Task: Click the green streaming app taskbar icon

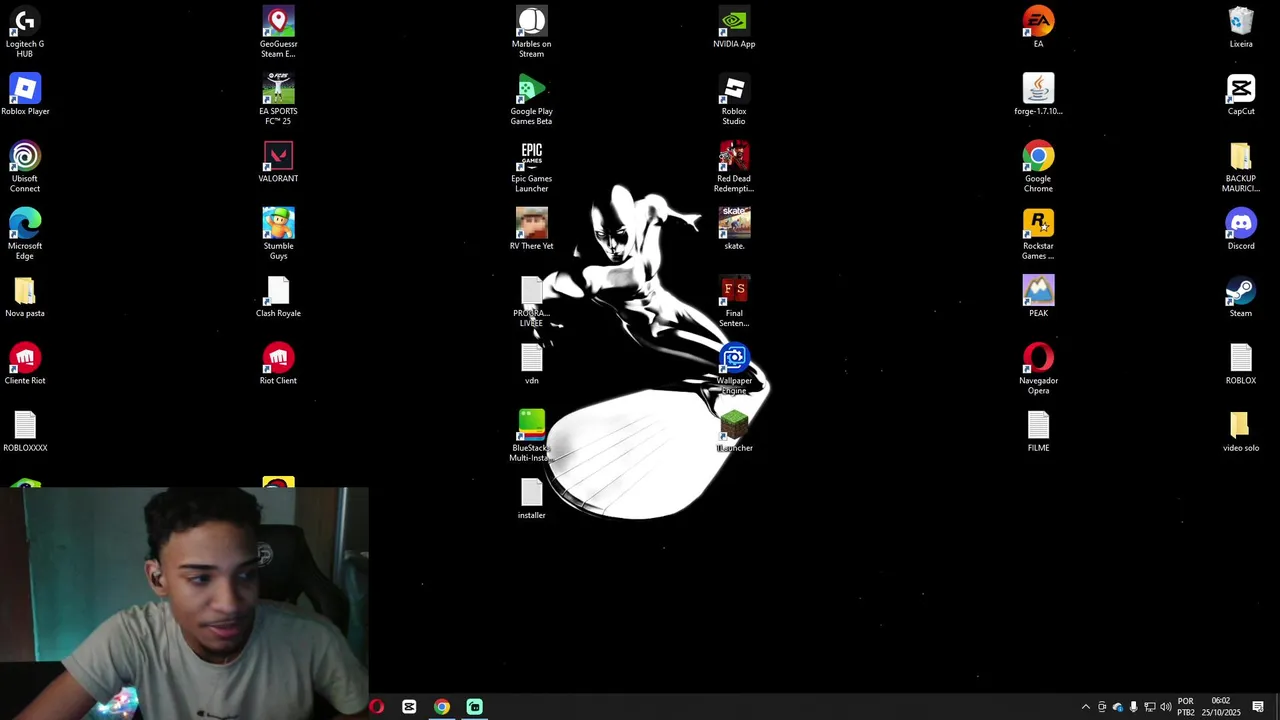Action: (x=475, y=707)
